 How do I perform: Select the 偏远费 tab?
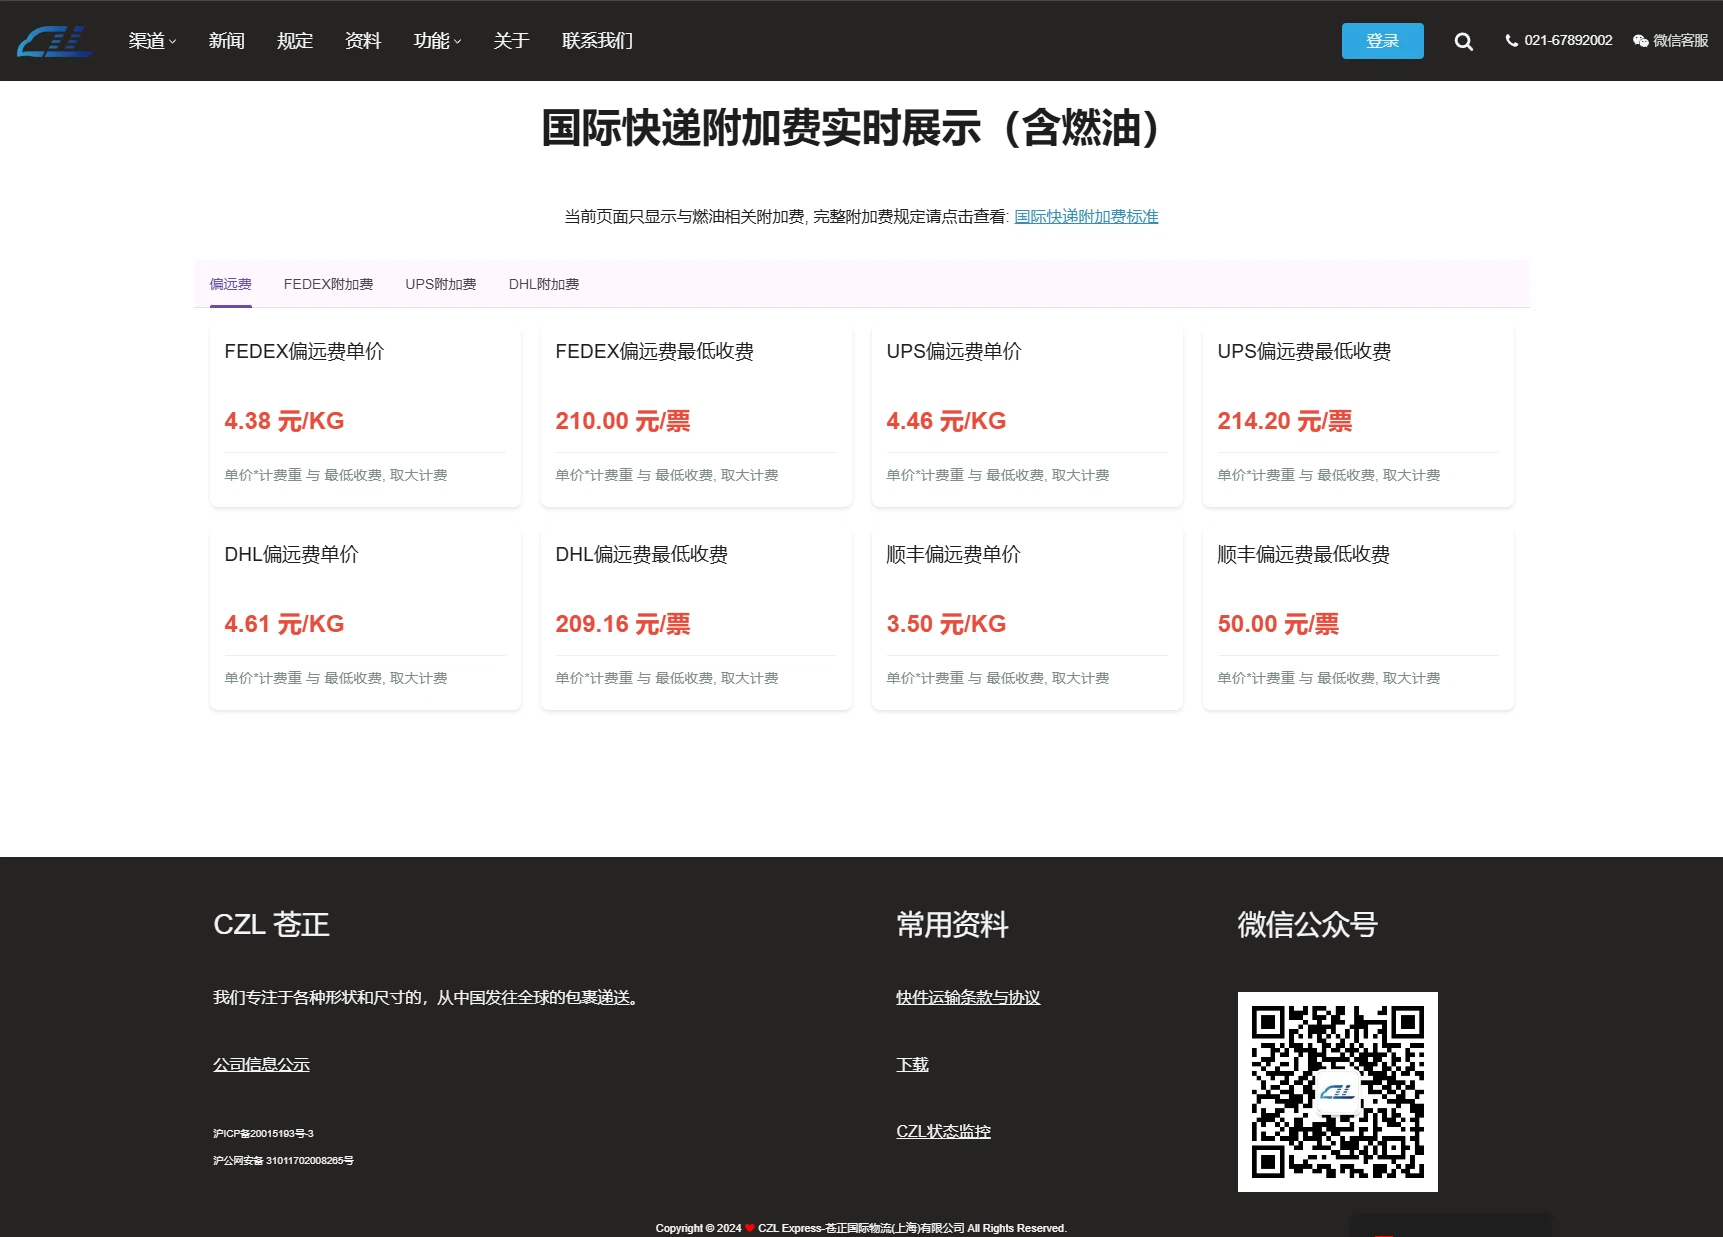click(230, 284)
